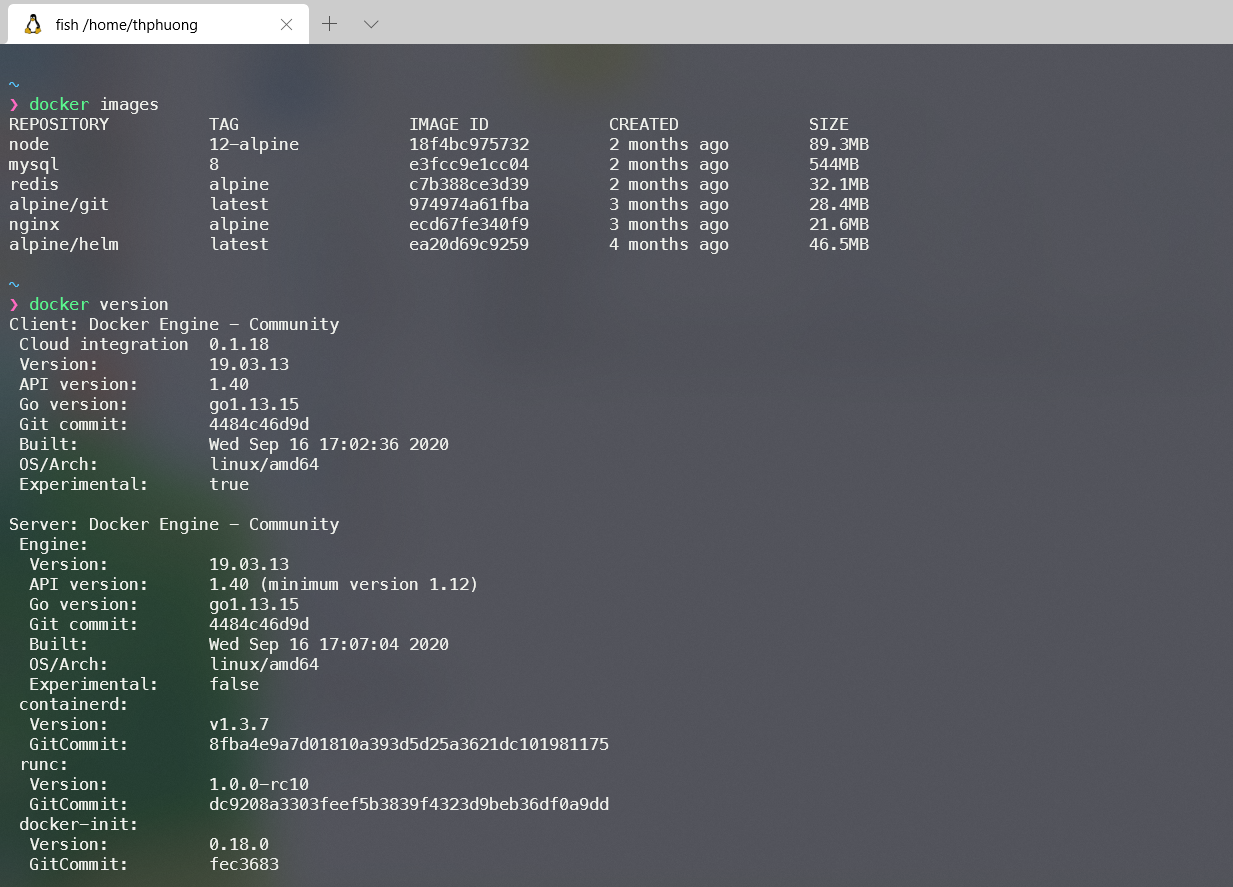Click the alpine/helm repository name

pos(64,244)
